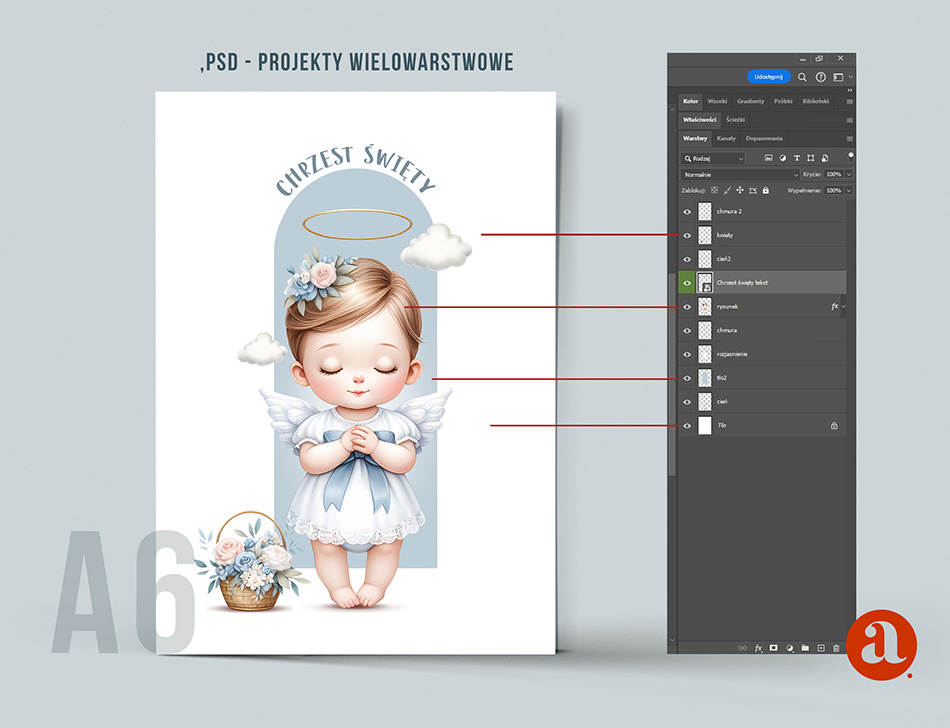The height and width of the screenshot is (728, 950).
Task: Open the Biblioteki tab
Action: 815,101
